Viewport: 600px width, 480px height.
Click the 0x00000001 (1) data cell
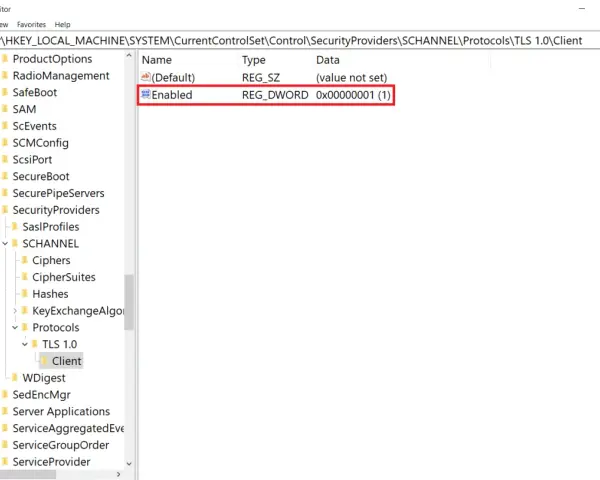353,95
